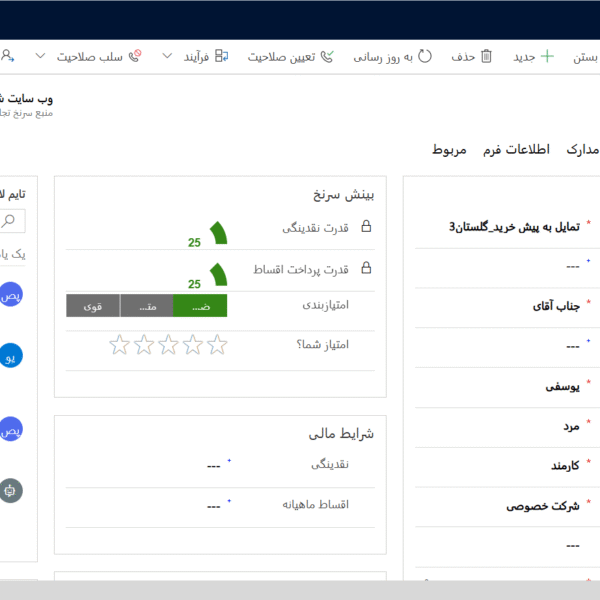The image size is (600, 600).
Task: Click the نقدینگی field value
Action: (x=213, y=465)
